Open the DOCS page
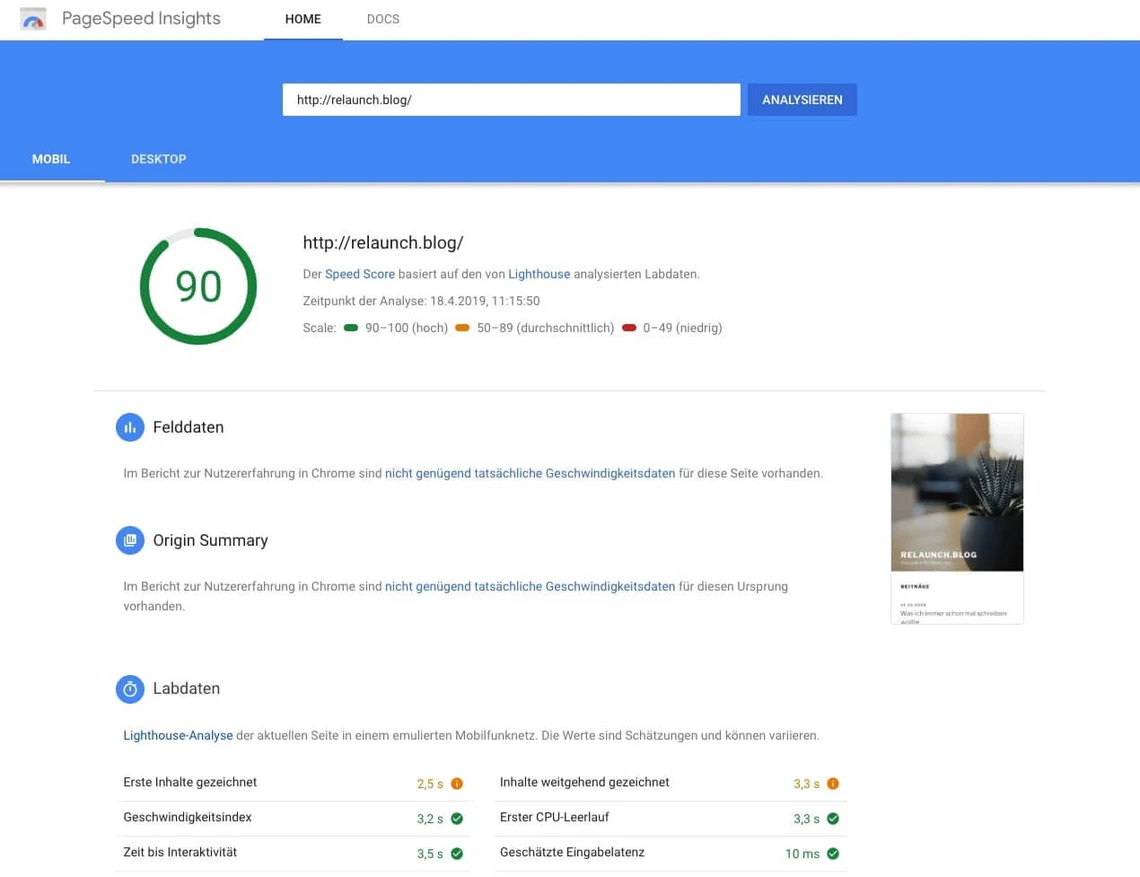This screenshot has width=1140, height=877. click(x=383, y=18)
